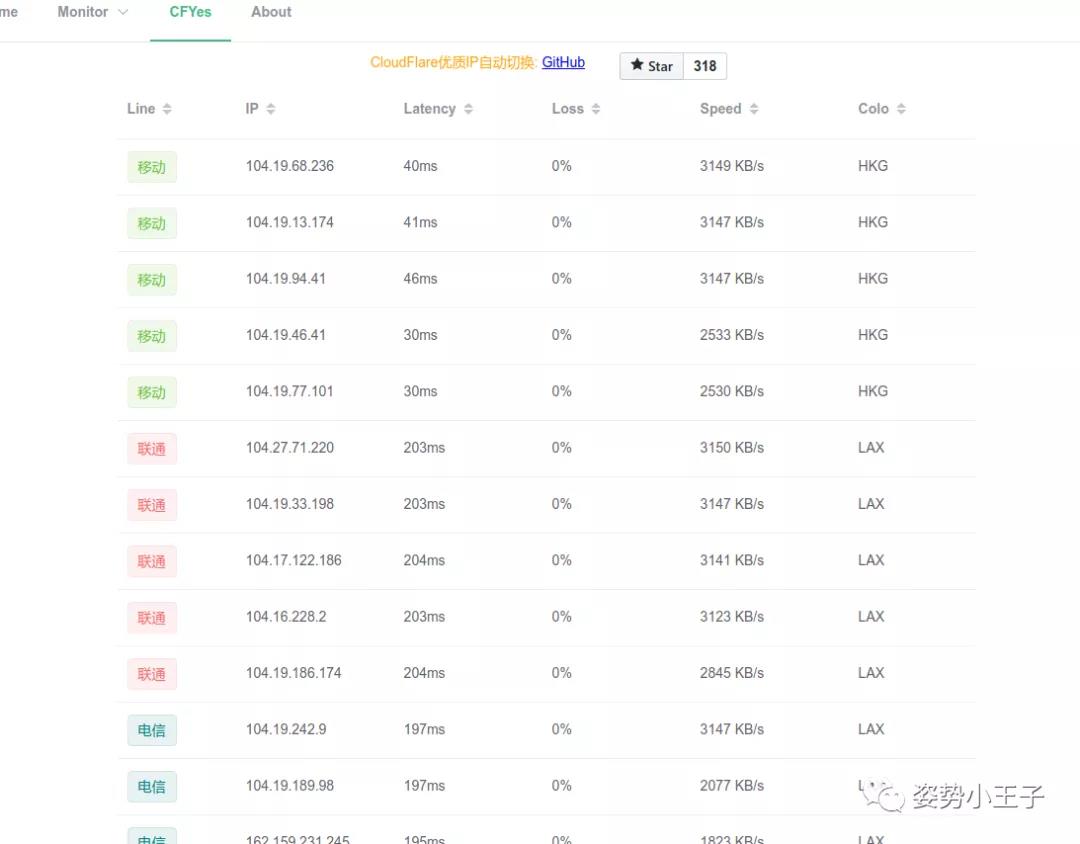Open the About tab
Screen dimensions: 1080x844
click(271, 12)
